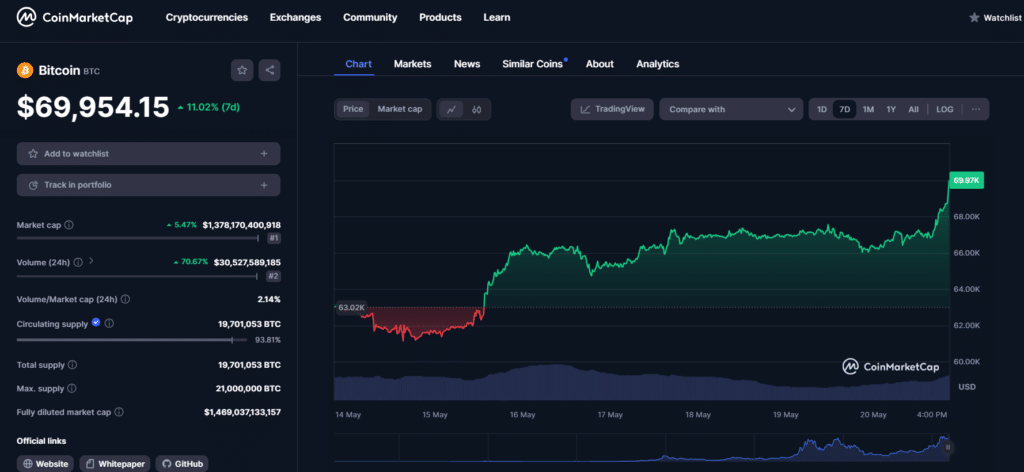Open the Whitepaper link
Screen dimensions: 1024x472
click(x=115, y=464)
